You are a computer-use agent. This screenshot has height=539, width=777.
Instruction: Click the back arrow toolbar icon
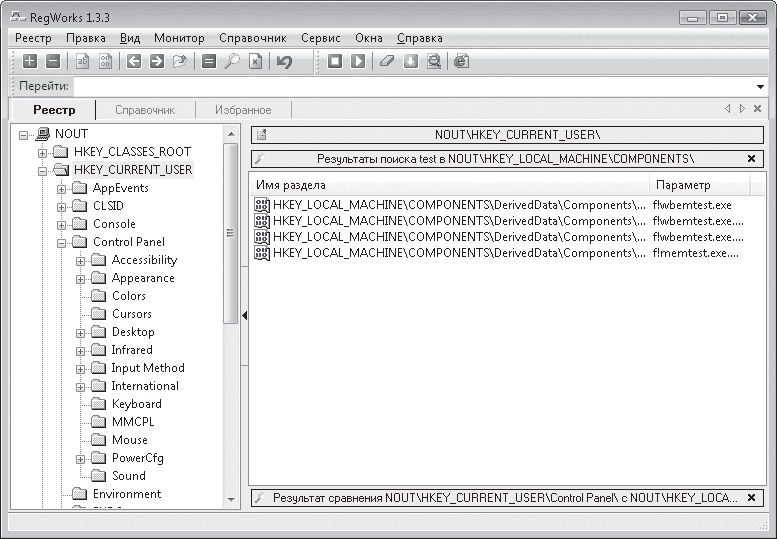click(134, 62)
